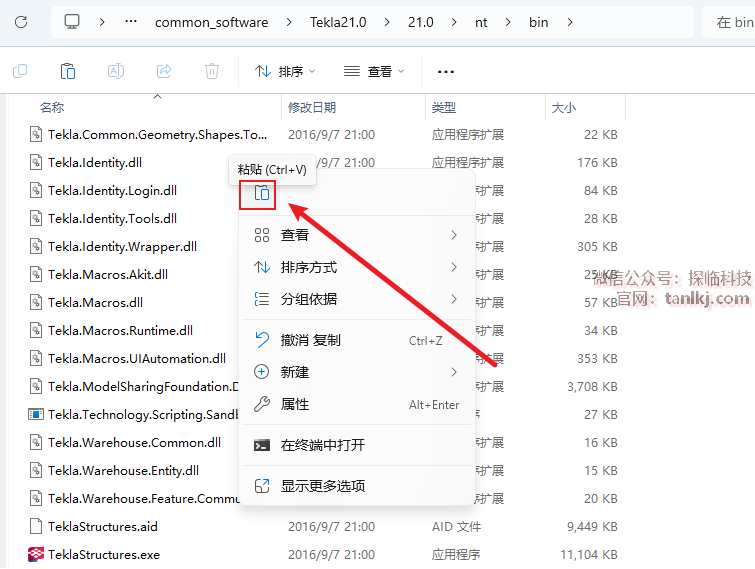
Task: Sort by 大小 column header
Action: click(564, 107)
